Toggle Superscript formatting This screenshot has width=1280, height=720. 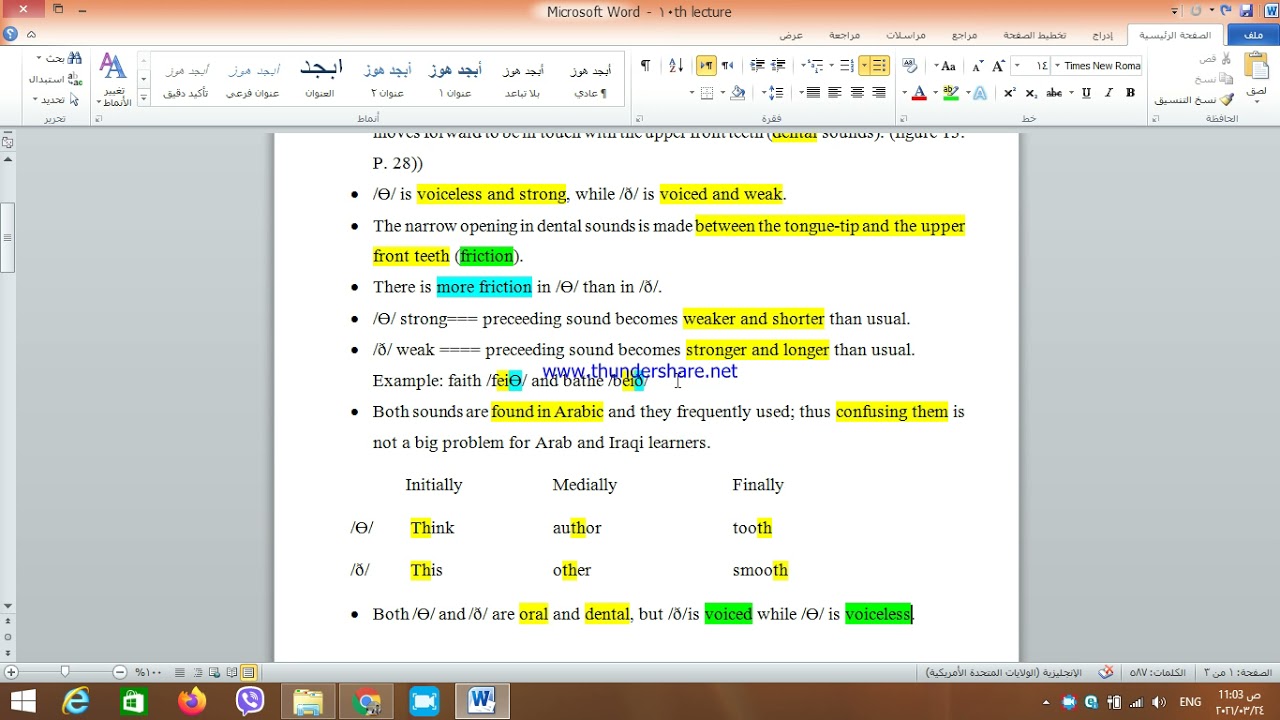point(1010,93)
